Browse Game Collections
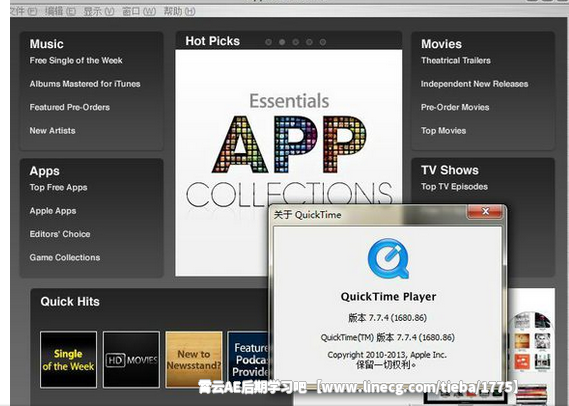 click(65, 258)
